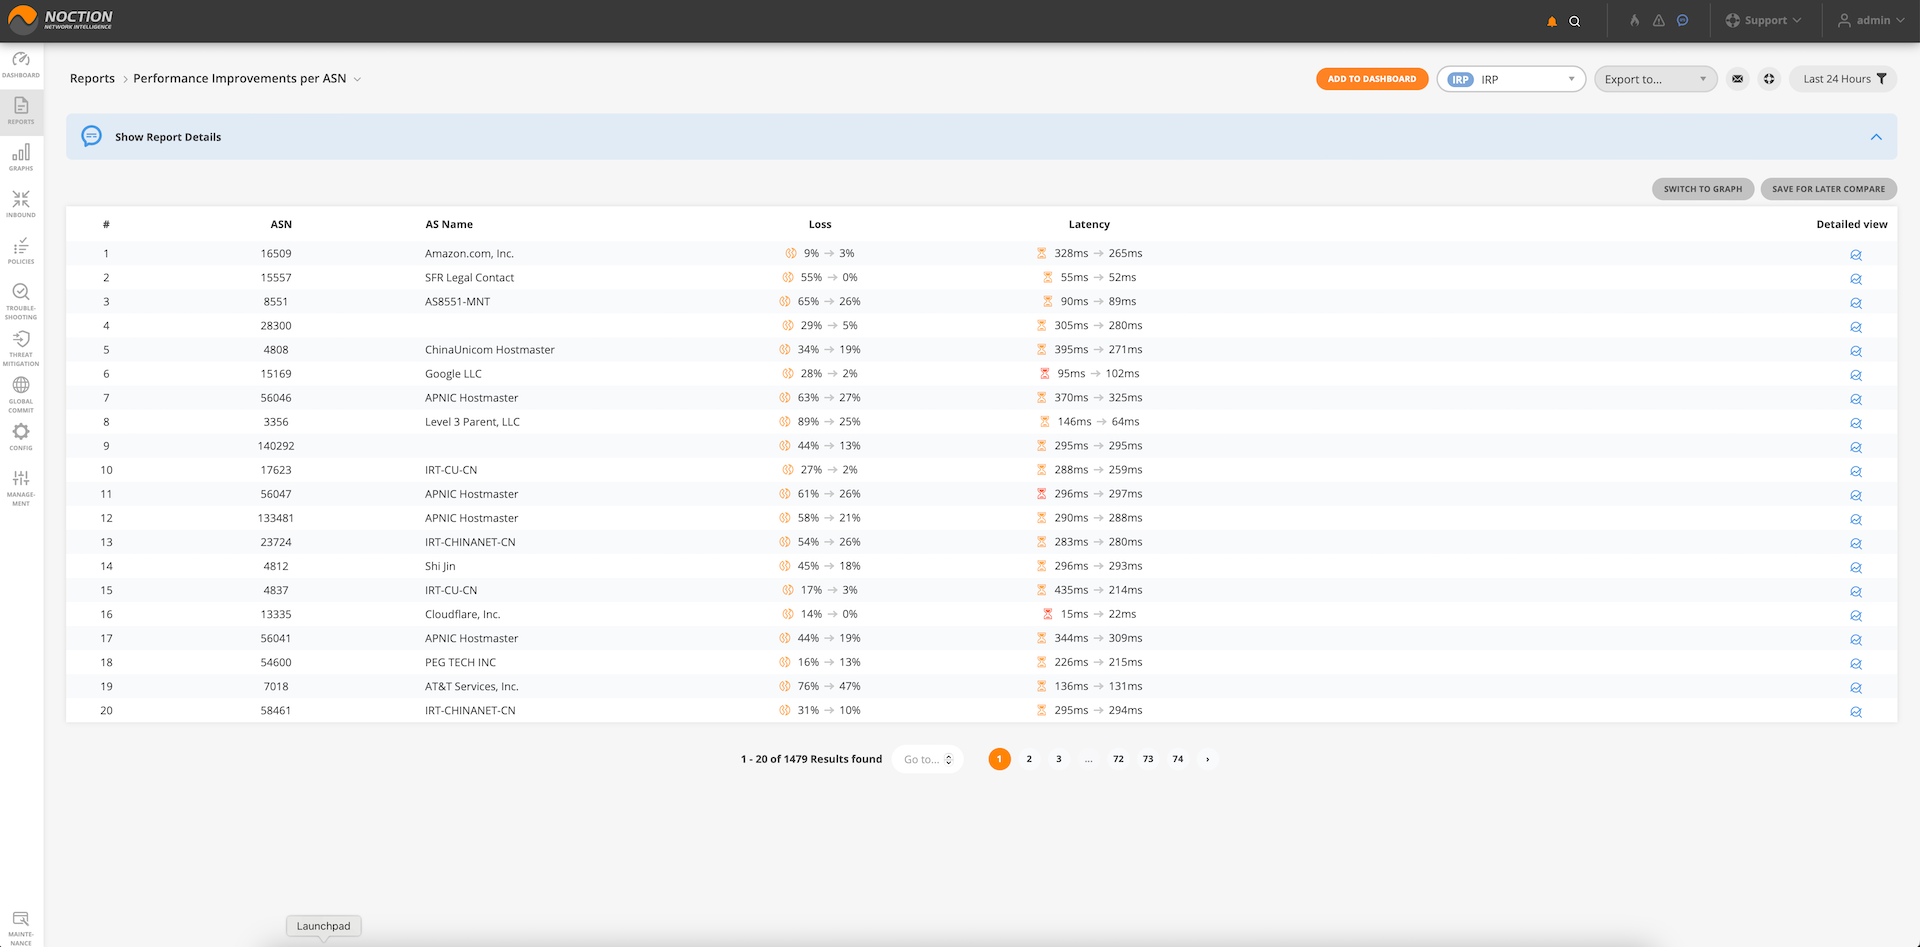Click the Noction logo
Viewport: 1920px width, 947px height.
click(x=61, y=19)
